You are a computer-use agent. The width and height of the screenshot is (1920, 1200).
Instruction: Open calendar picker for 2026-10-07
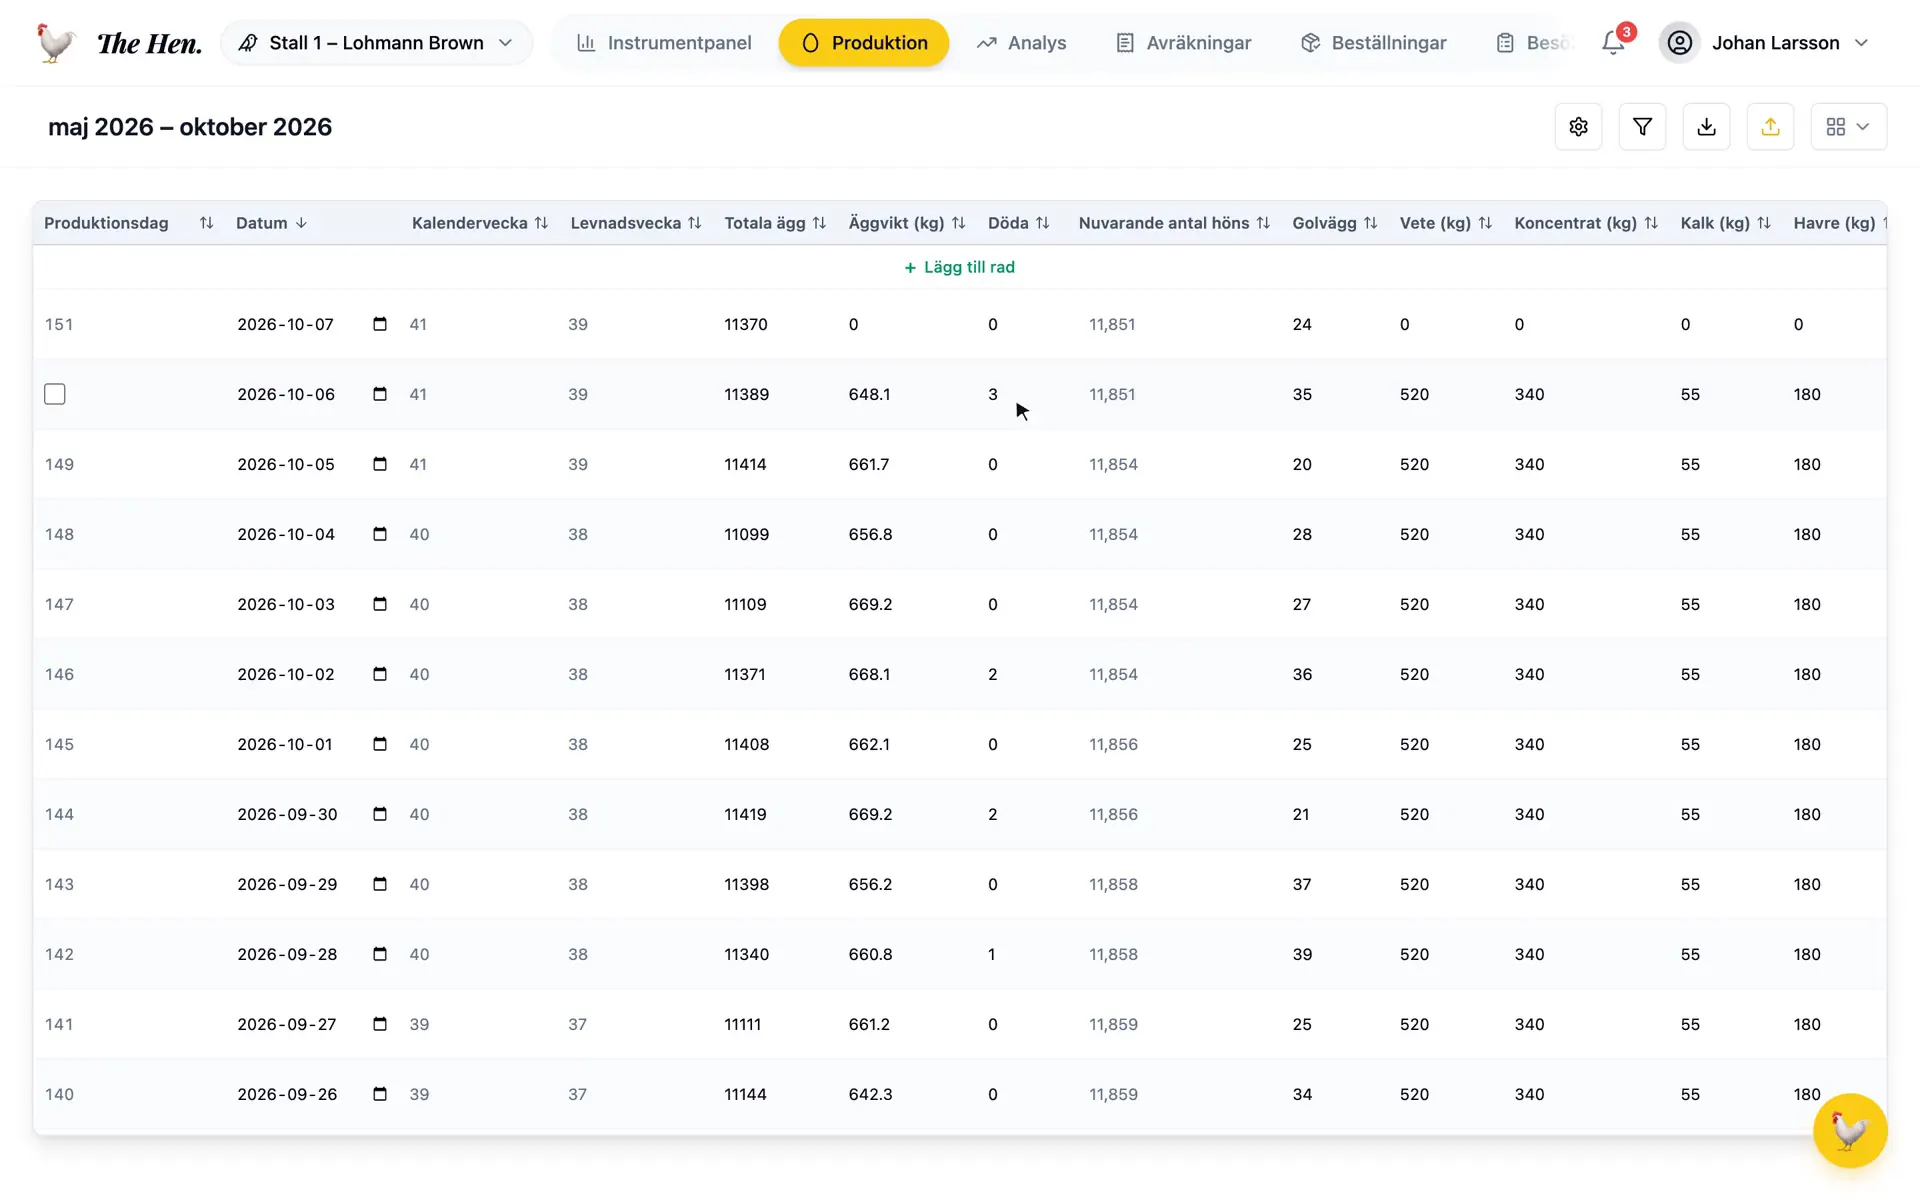coord(380,324)
